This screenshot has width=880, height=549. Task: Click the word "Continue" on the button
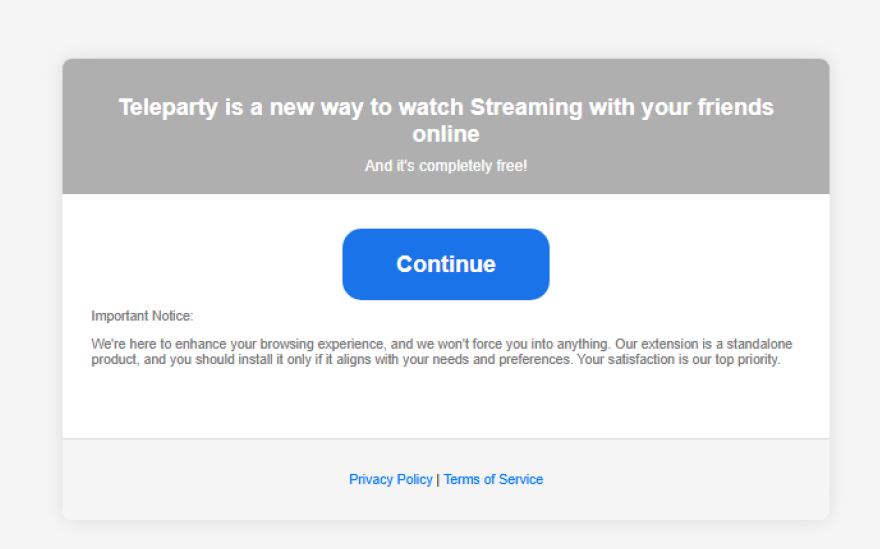click(x=446, y=264)
